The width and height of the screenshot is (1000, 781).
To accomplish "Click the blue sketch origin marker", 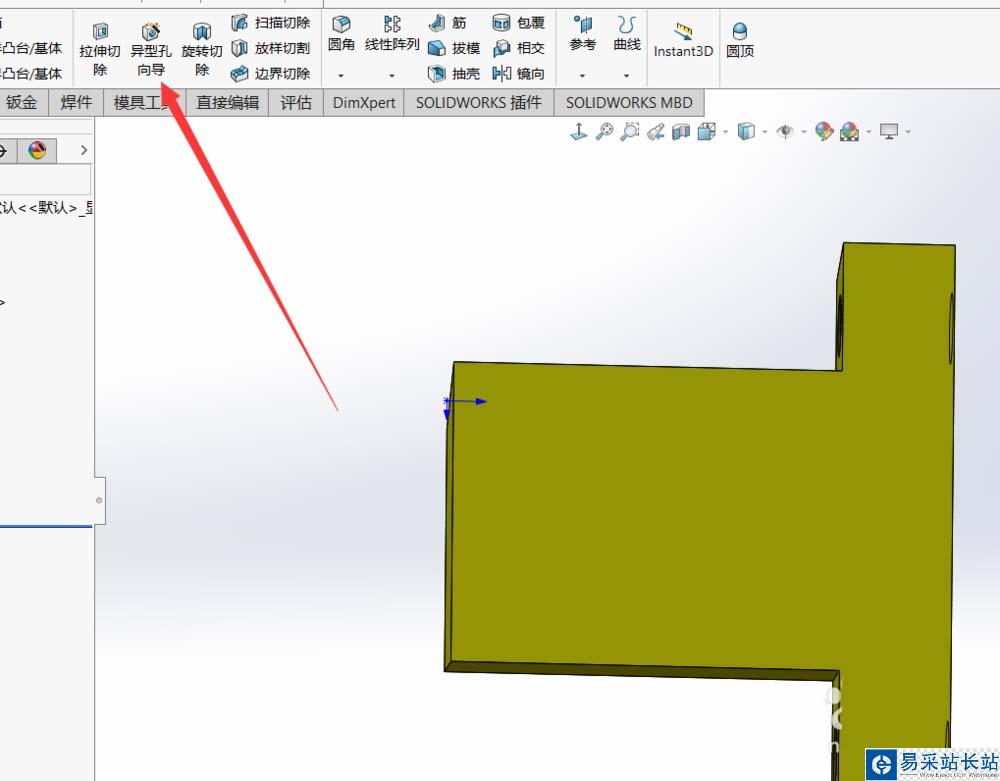I will tap(446, 401).
